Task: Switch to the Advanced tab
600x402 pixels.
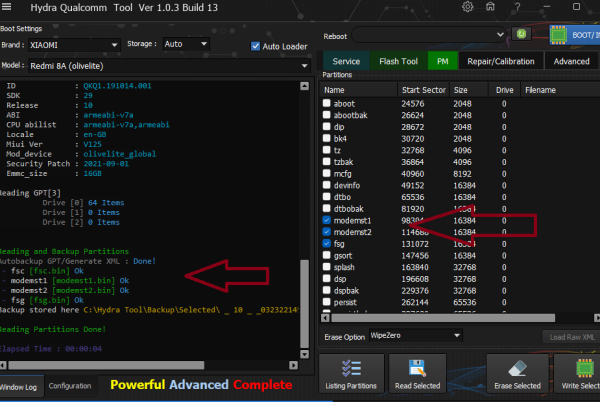Action: 571,61
